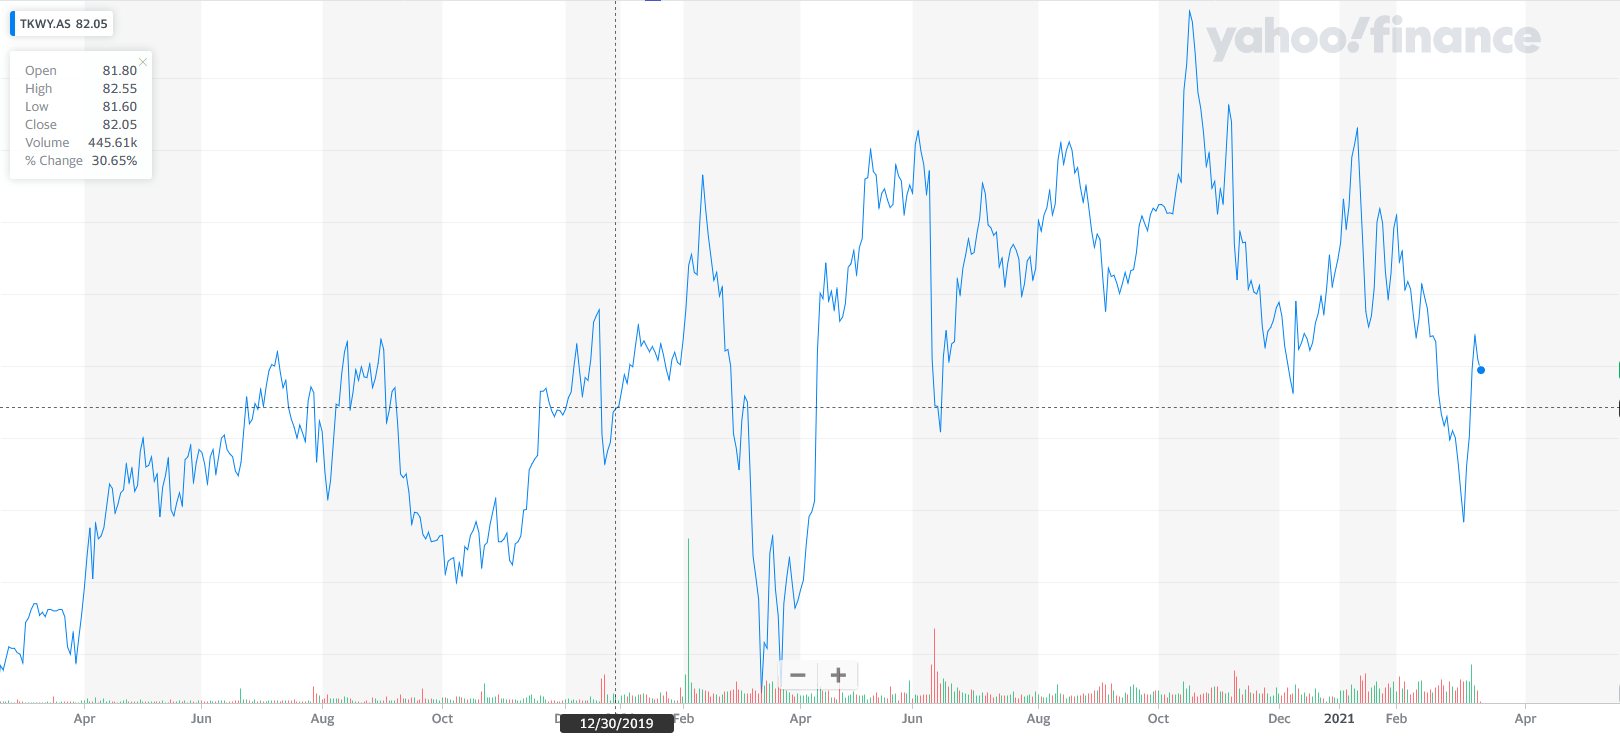
Task: Click the Low value 81.60
Action: click(x=120, y=107)
